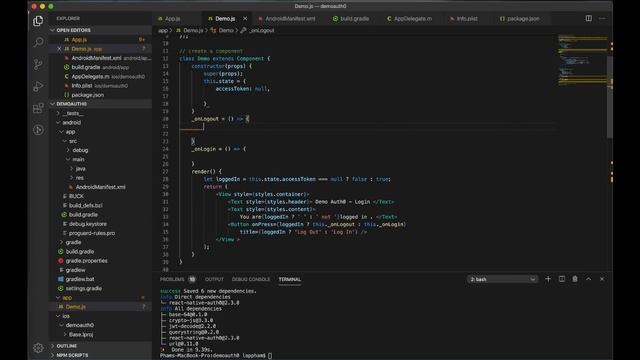Click the code minimap overview
Screen dimensions: 640x360
pos(583,60)
